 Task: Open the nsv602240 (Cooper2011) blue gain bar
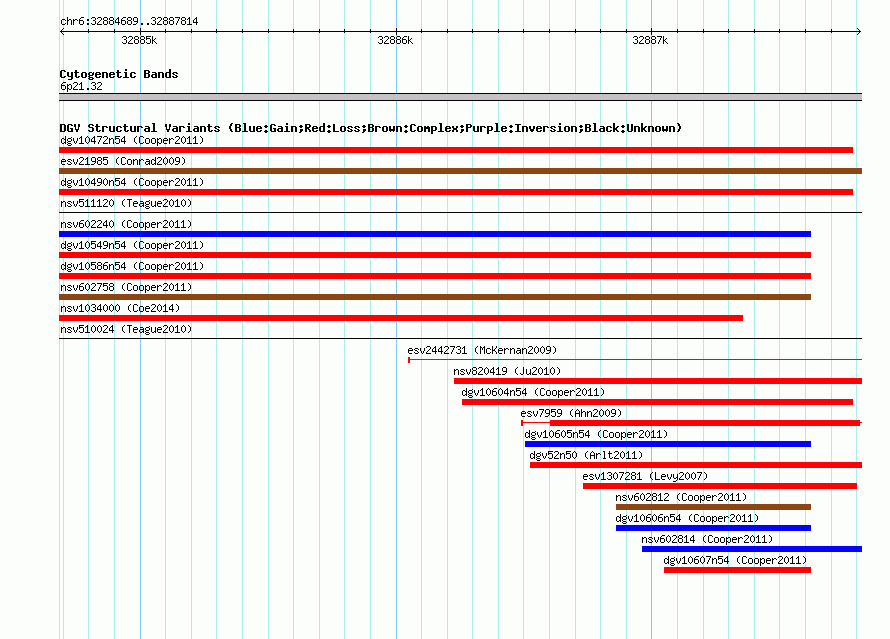point(435,234)
